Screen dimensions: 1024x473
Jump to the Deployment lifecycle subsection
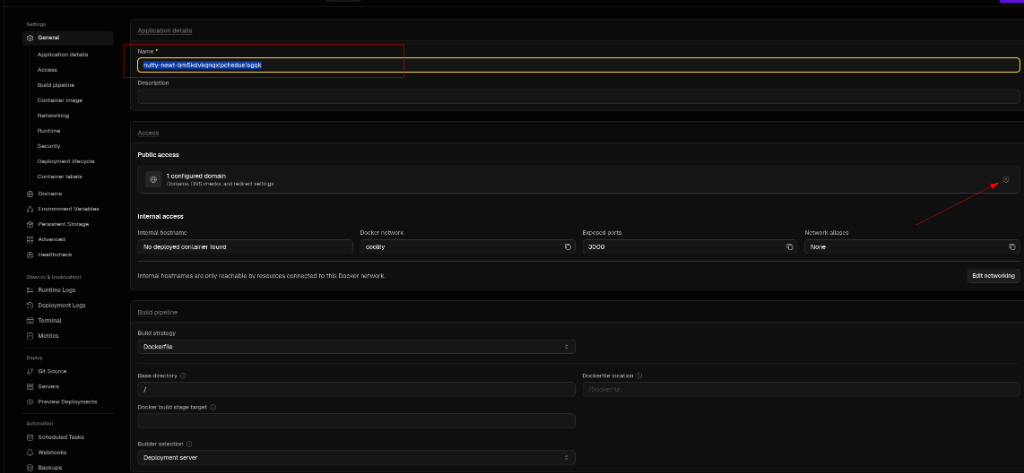pos(66,161)
